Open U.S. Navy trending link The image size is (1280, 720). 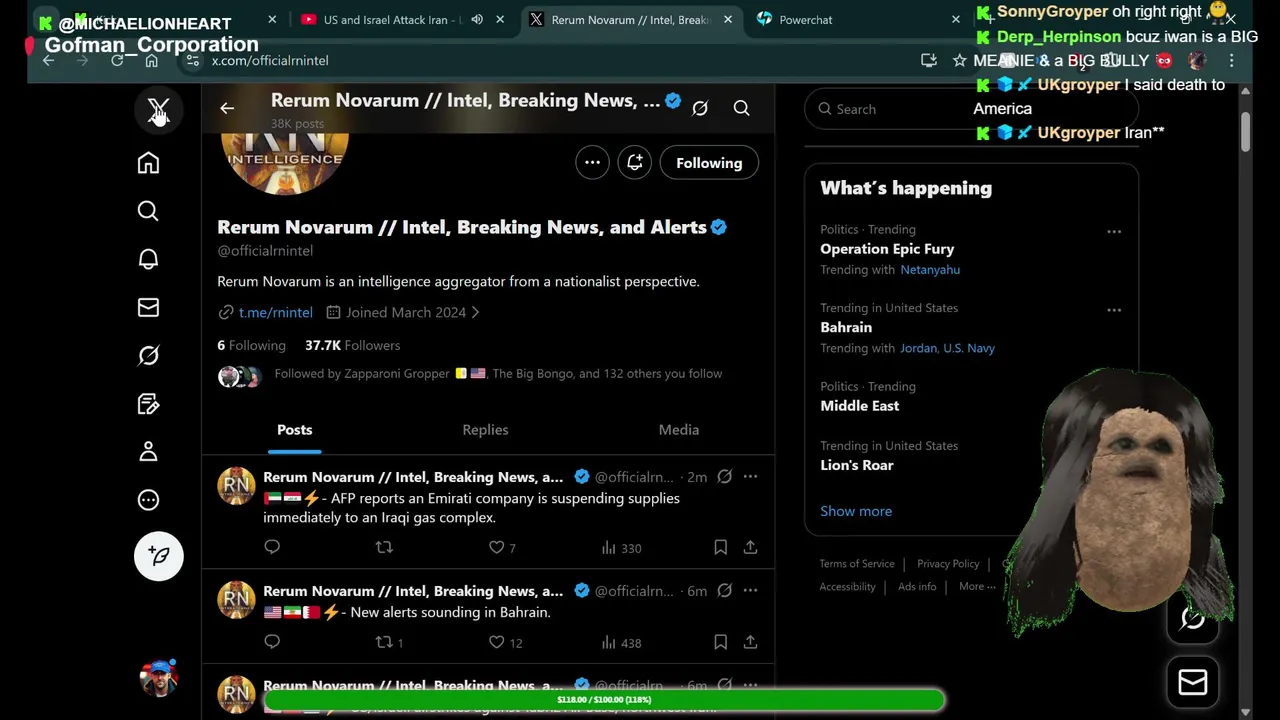tap(969, 348)
